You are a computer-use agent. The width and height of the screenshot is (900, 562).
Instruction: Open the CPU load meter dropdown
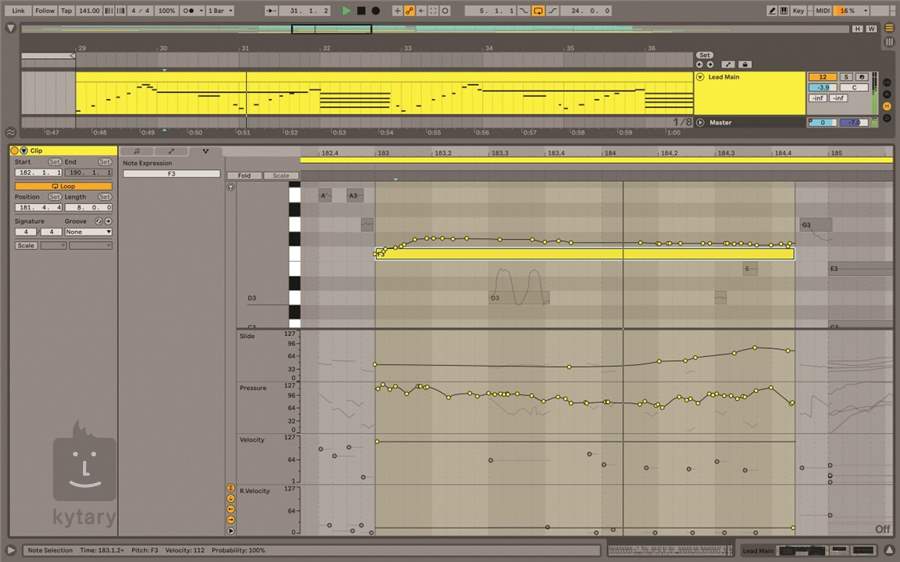coord(866,10)
